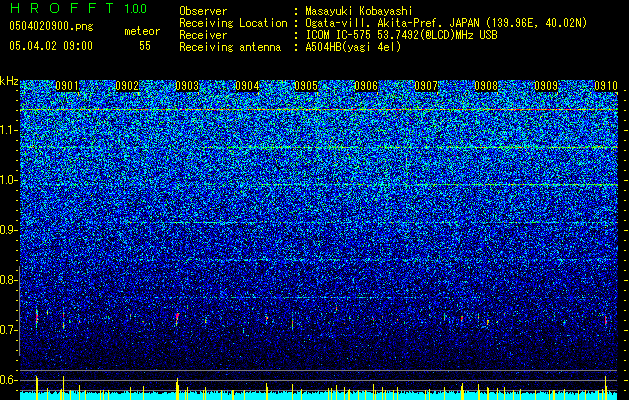Click the 0909 time marker
Screen dimensions: 629x400
pyautogui.click(x=546, y=86)
